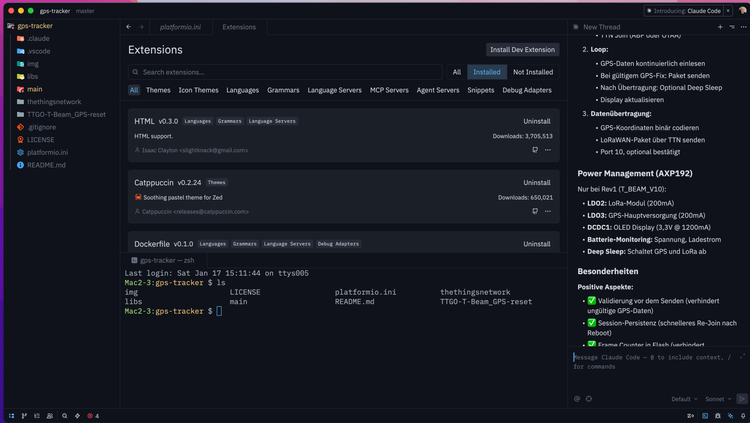Open notifications bell icon in status bar
750x423 pixels.
(x=743, y=416)
